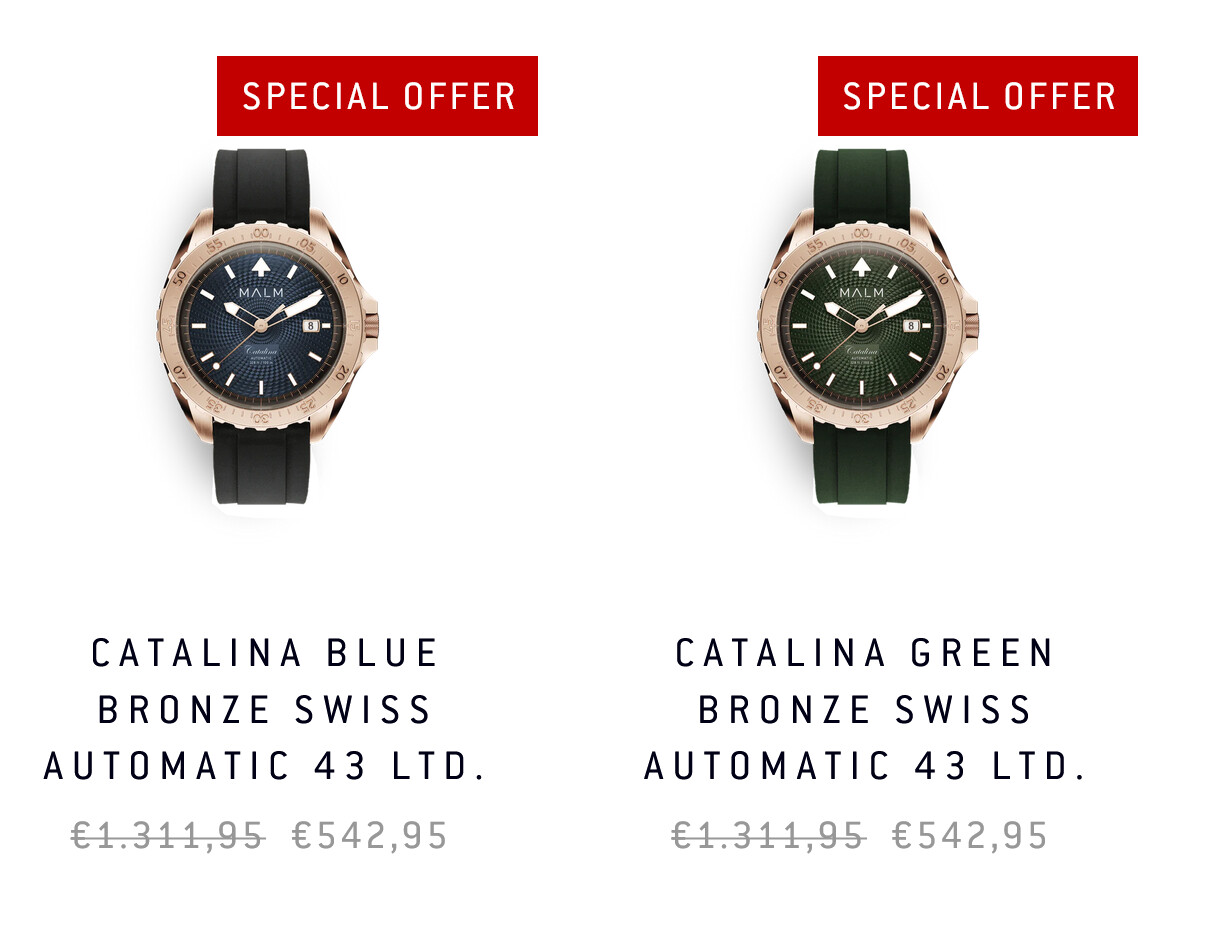Click the €542,95 sale price under Catalina Blue
1230x935 pixels.
tap(370, 835)
